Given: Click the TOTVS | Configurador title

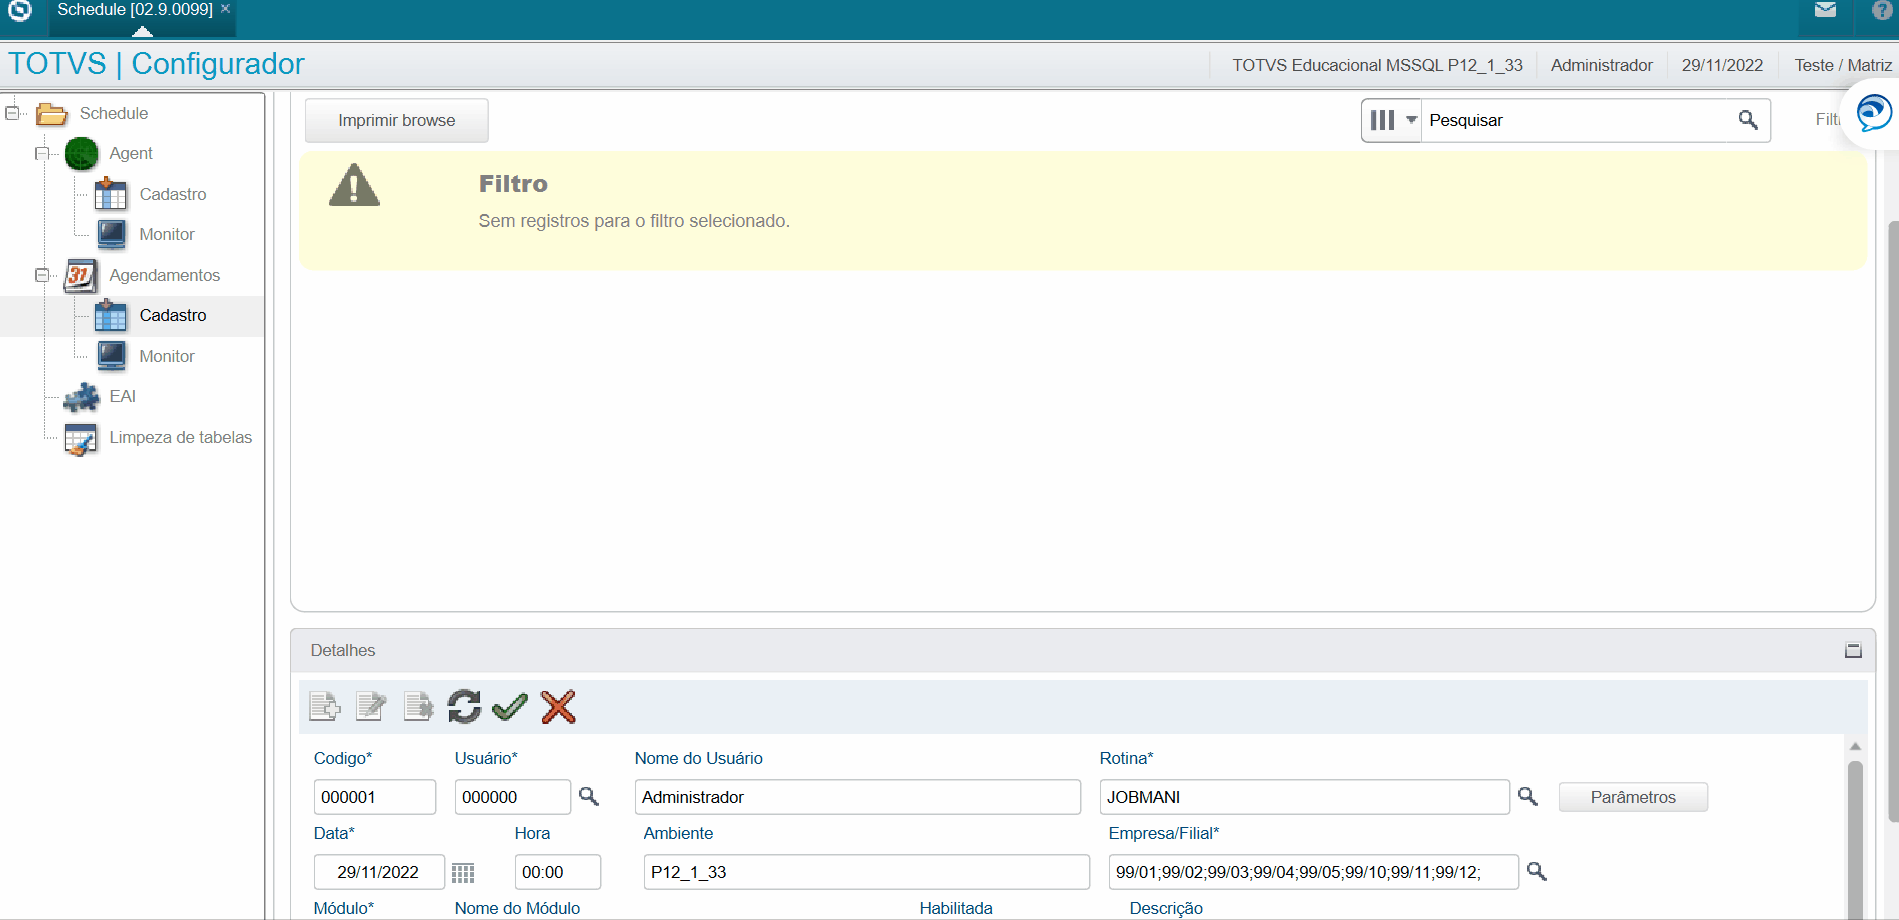Looking at the screenshot, I should coord(156,63).
